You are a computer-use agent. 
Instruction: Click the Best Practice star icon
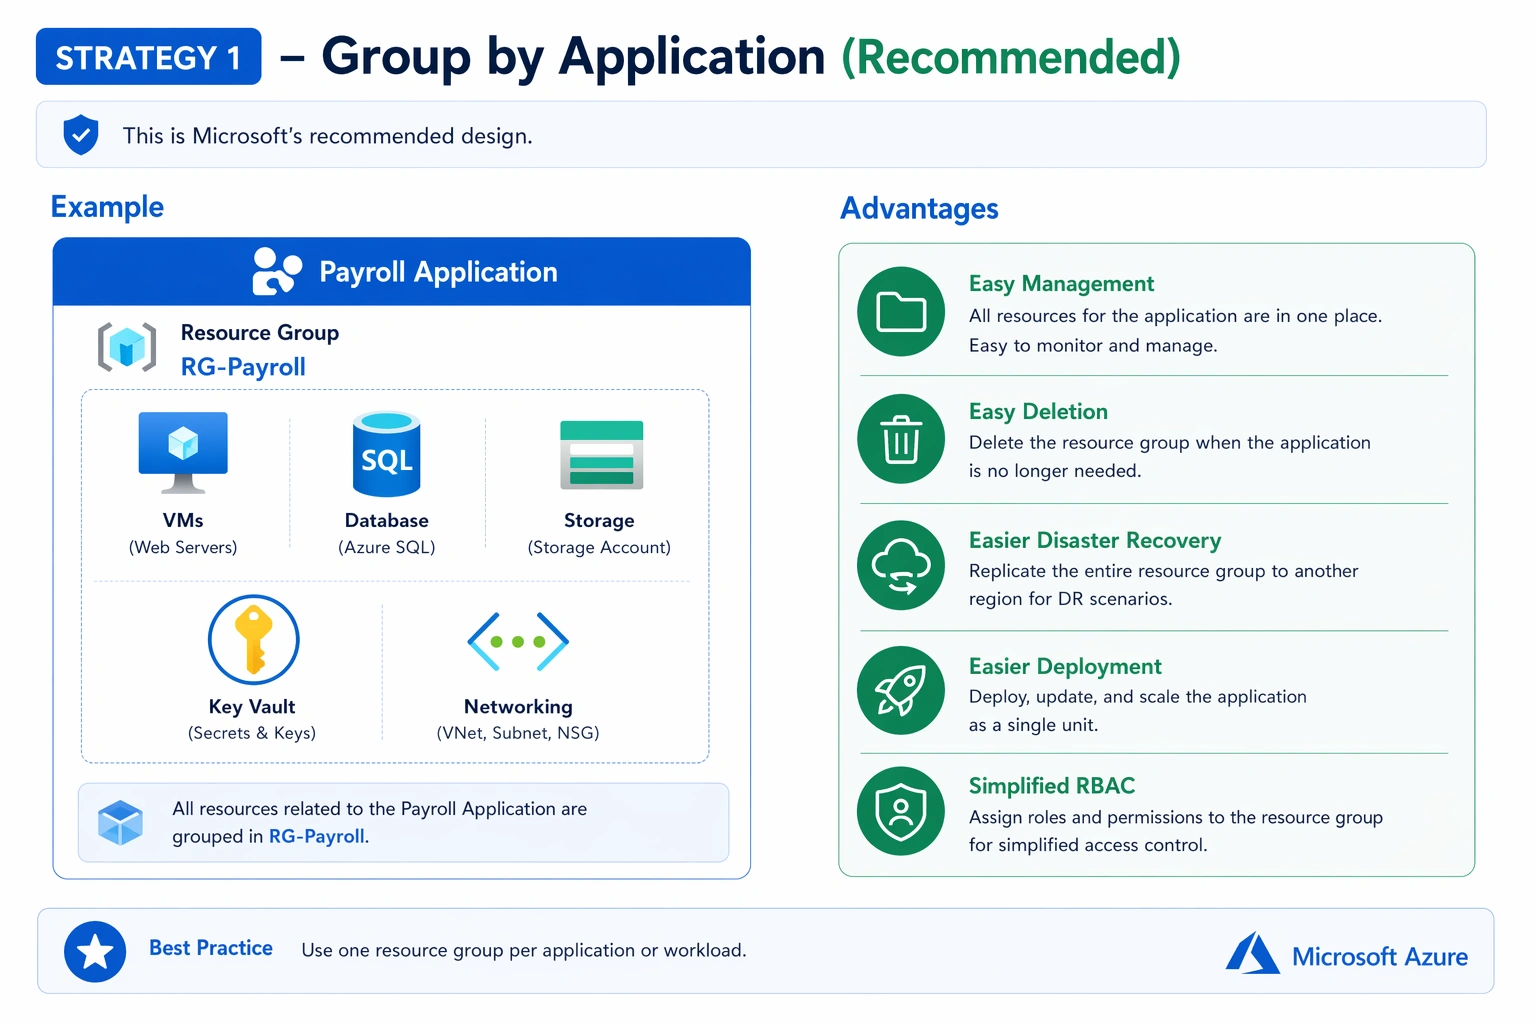point(95,951)
